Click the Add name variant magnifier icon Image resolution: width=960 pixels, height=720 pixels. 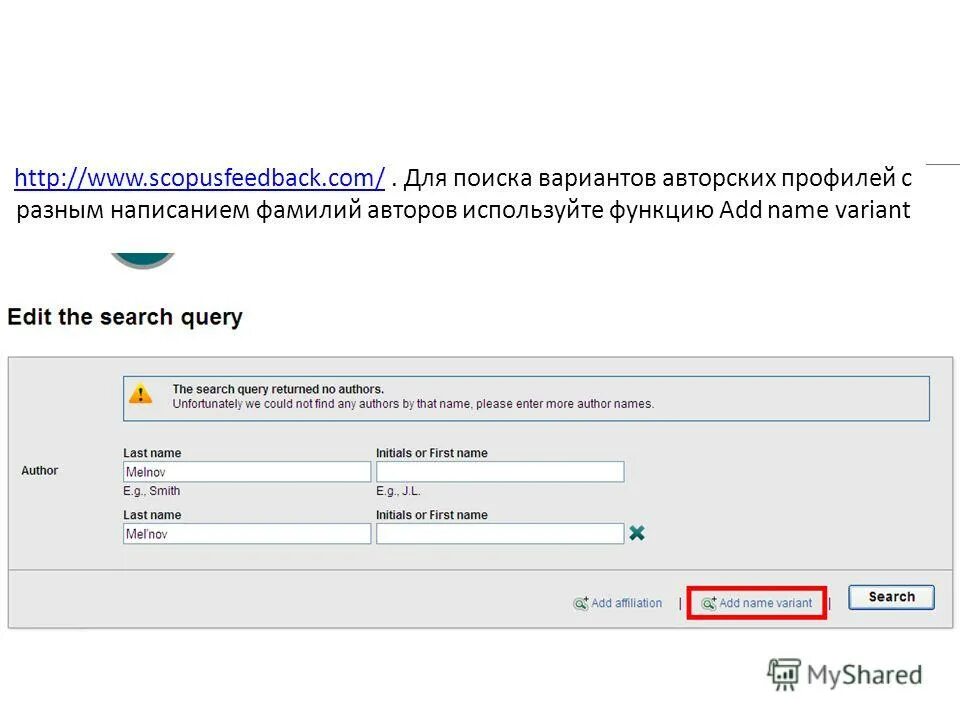pos(710,603)
